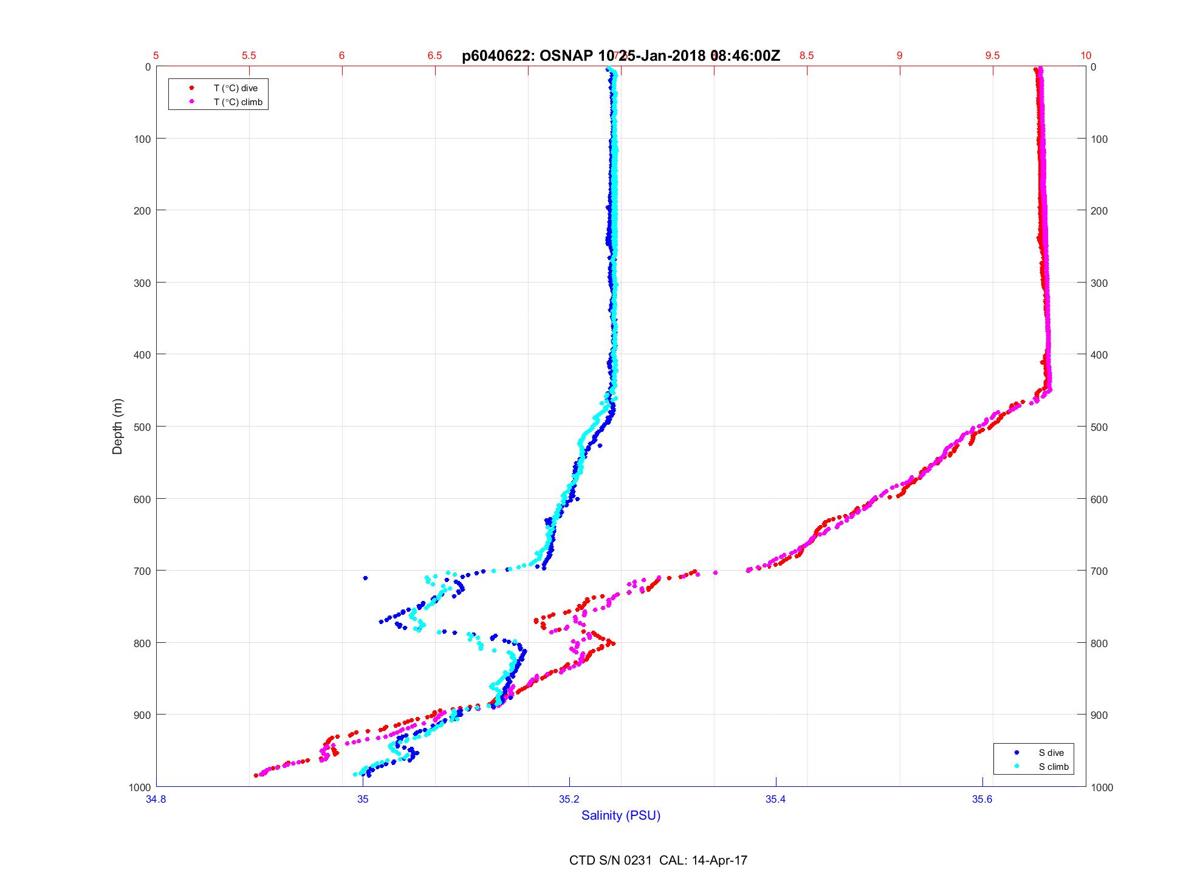Click the 400 tick on left depth axis
Screen dimensions: 1200x885
click(141, 355)
